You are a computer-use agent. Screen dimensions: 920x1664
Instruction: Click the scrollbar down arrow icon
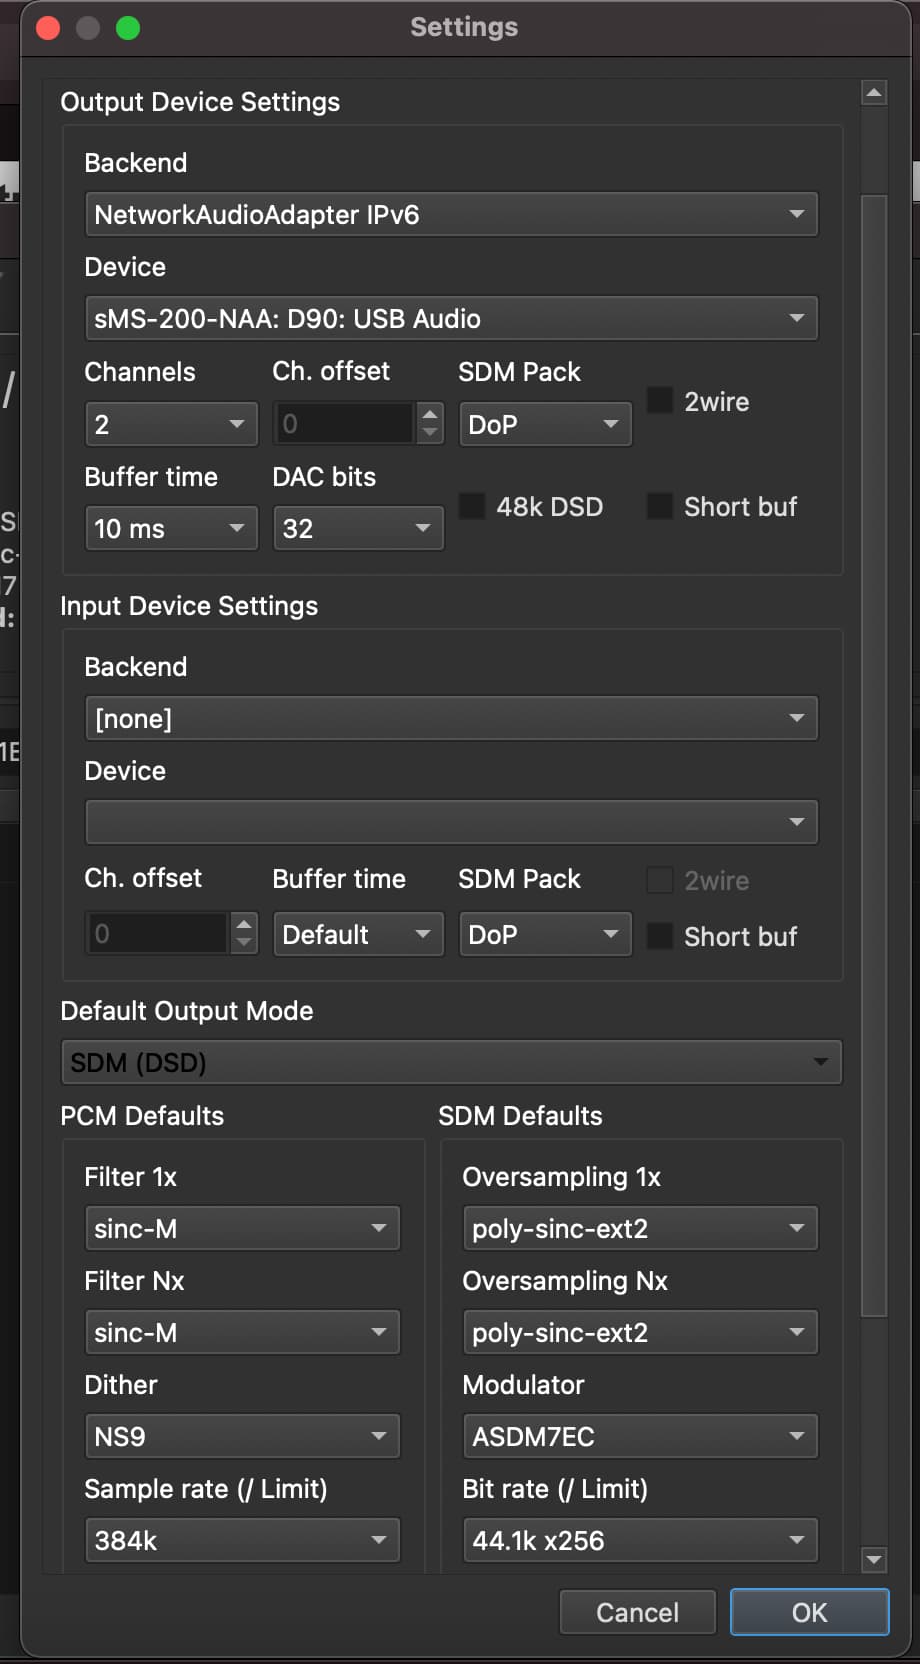click(x=874, y=1559)
